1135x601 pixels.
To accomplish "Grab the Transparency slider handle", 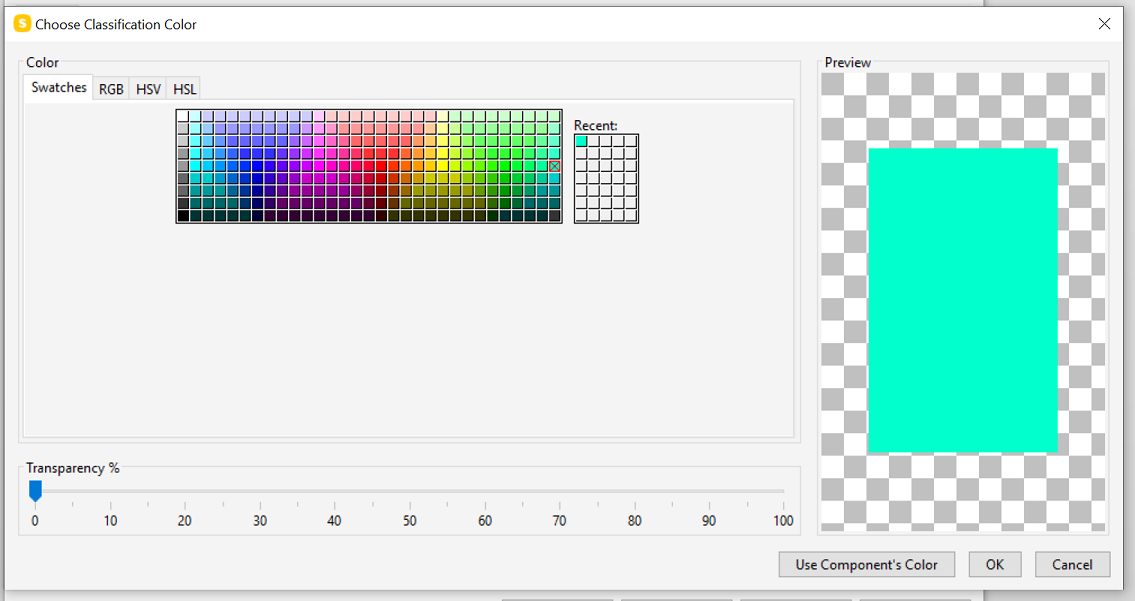I will click(35, 491).
